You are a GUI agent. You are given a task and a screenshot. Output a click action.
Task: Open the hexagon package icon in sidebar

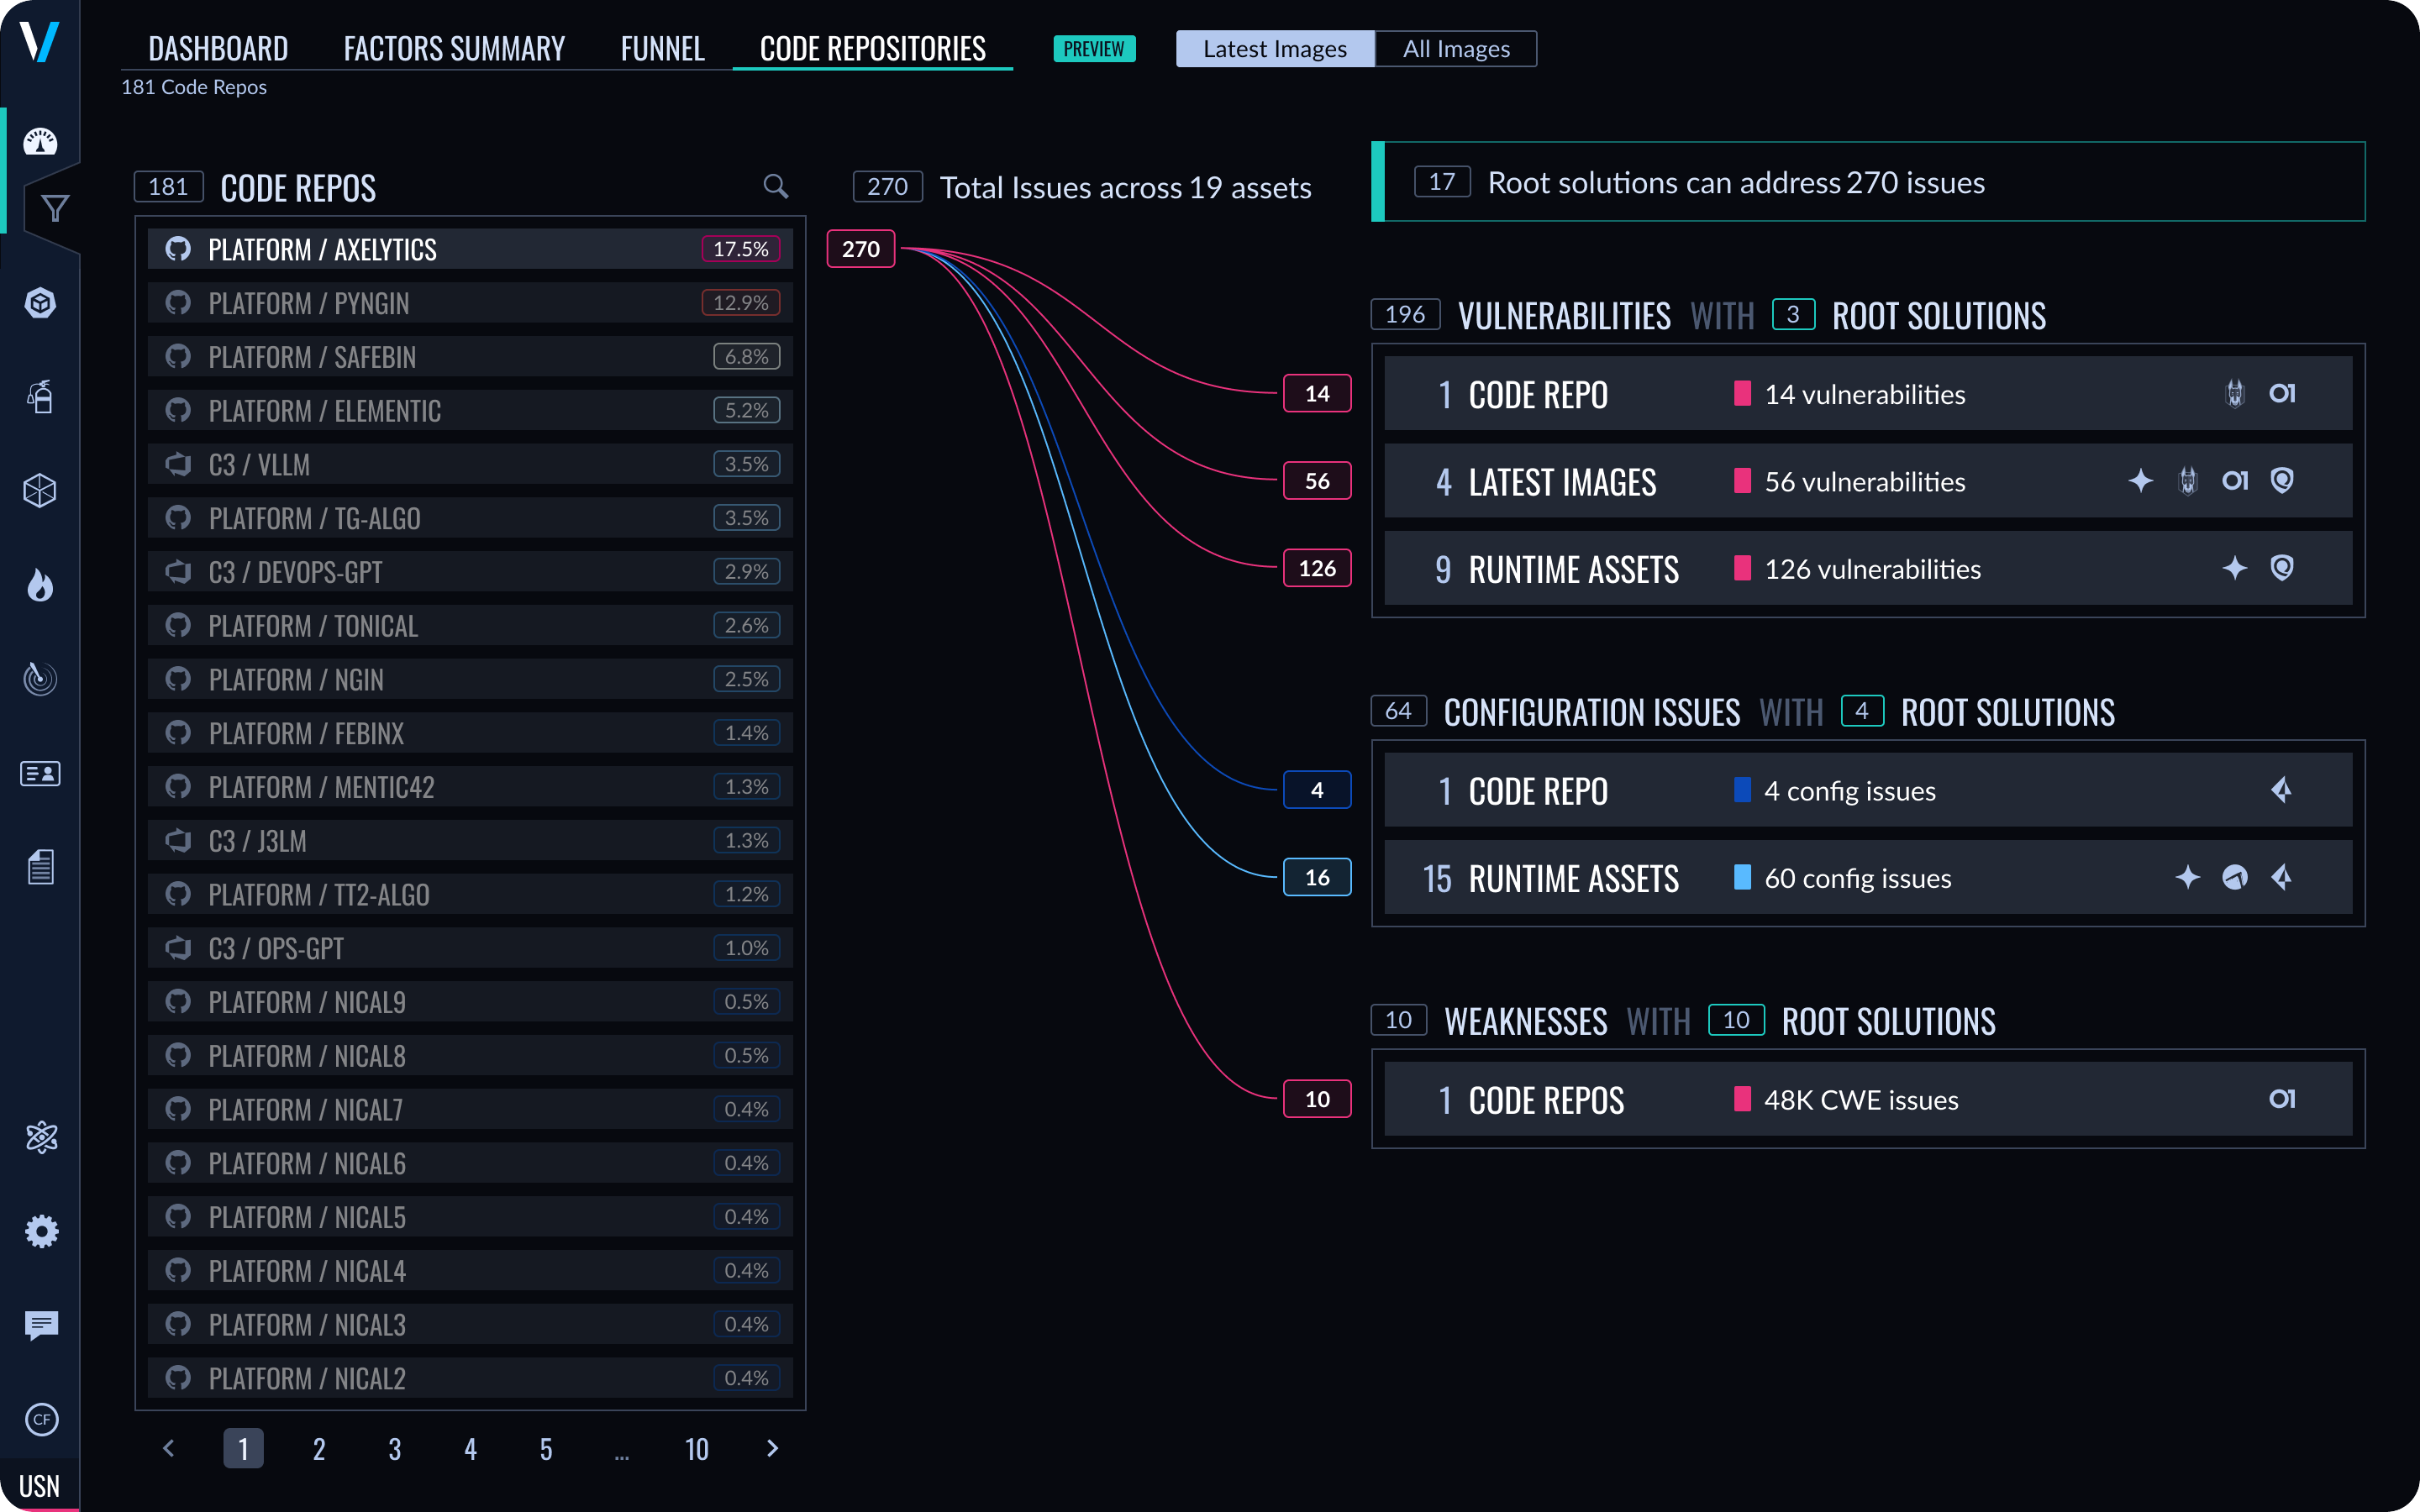[x=40, y=303]
